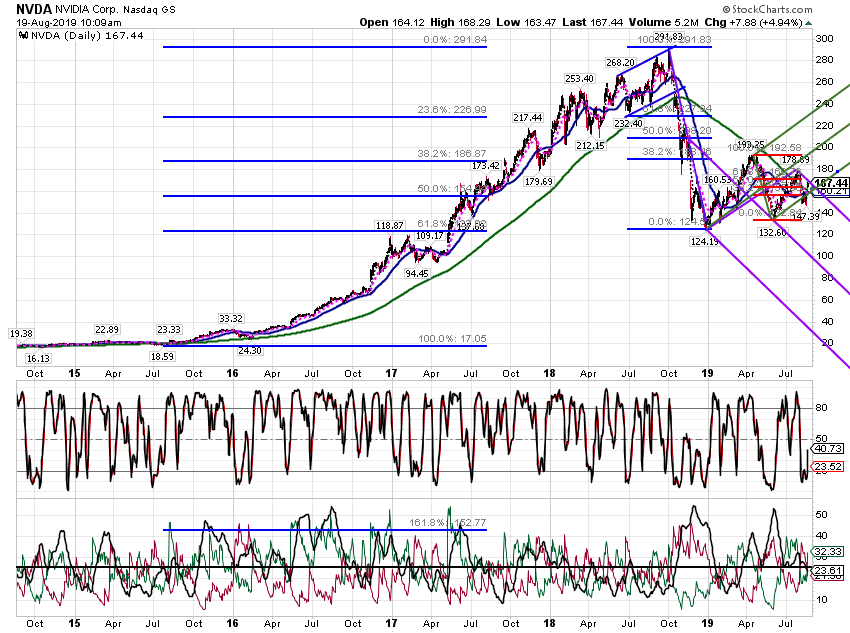Click the NVDA (Daily) 167.44 chart legend
The height and width of the screenshot is (633, 850).
[x=87, y=36]
